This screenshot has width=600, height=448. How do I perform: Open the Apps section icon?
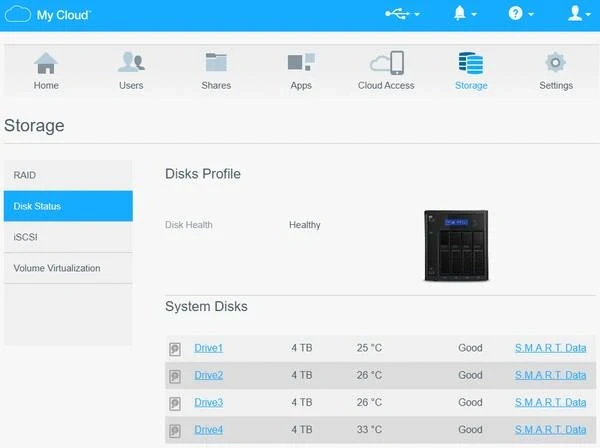coord(301,63)
